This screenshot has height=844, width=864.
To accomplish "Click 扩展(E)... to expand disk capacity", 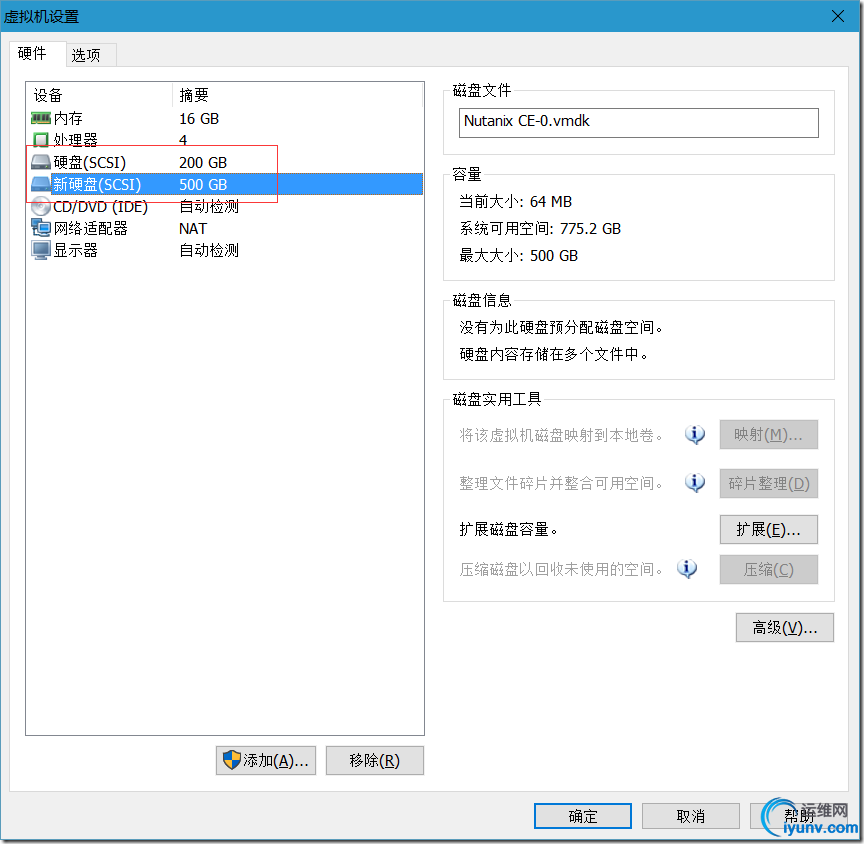I will (768, 529).
